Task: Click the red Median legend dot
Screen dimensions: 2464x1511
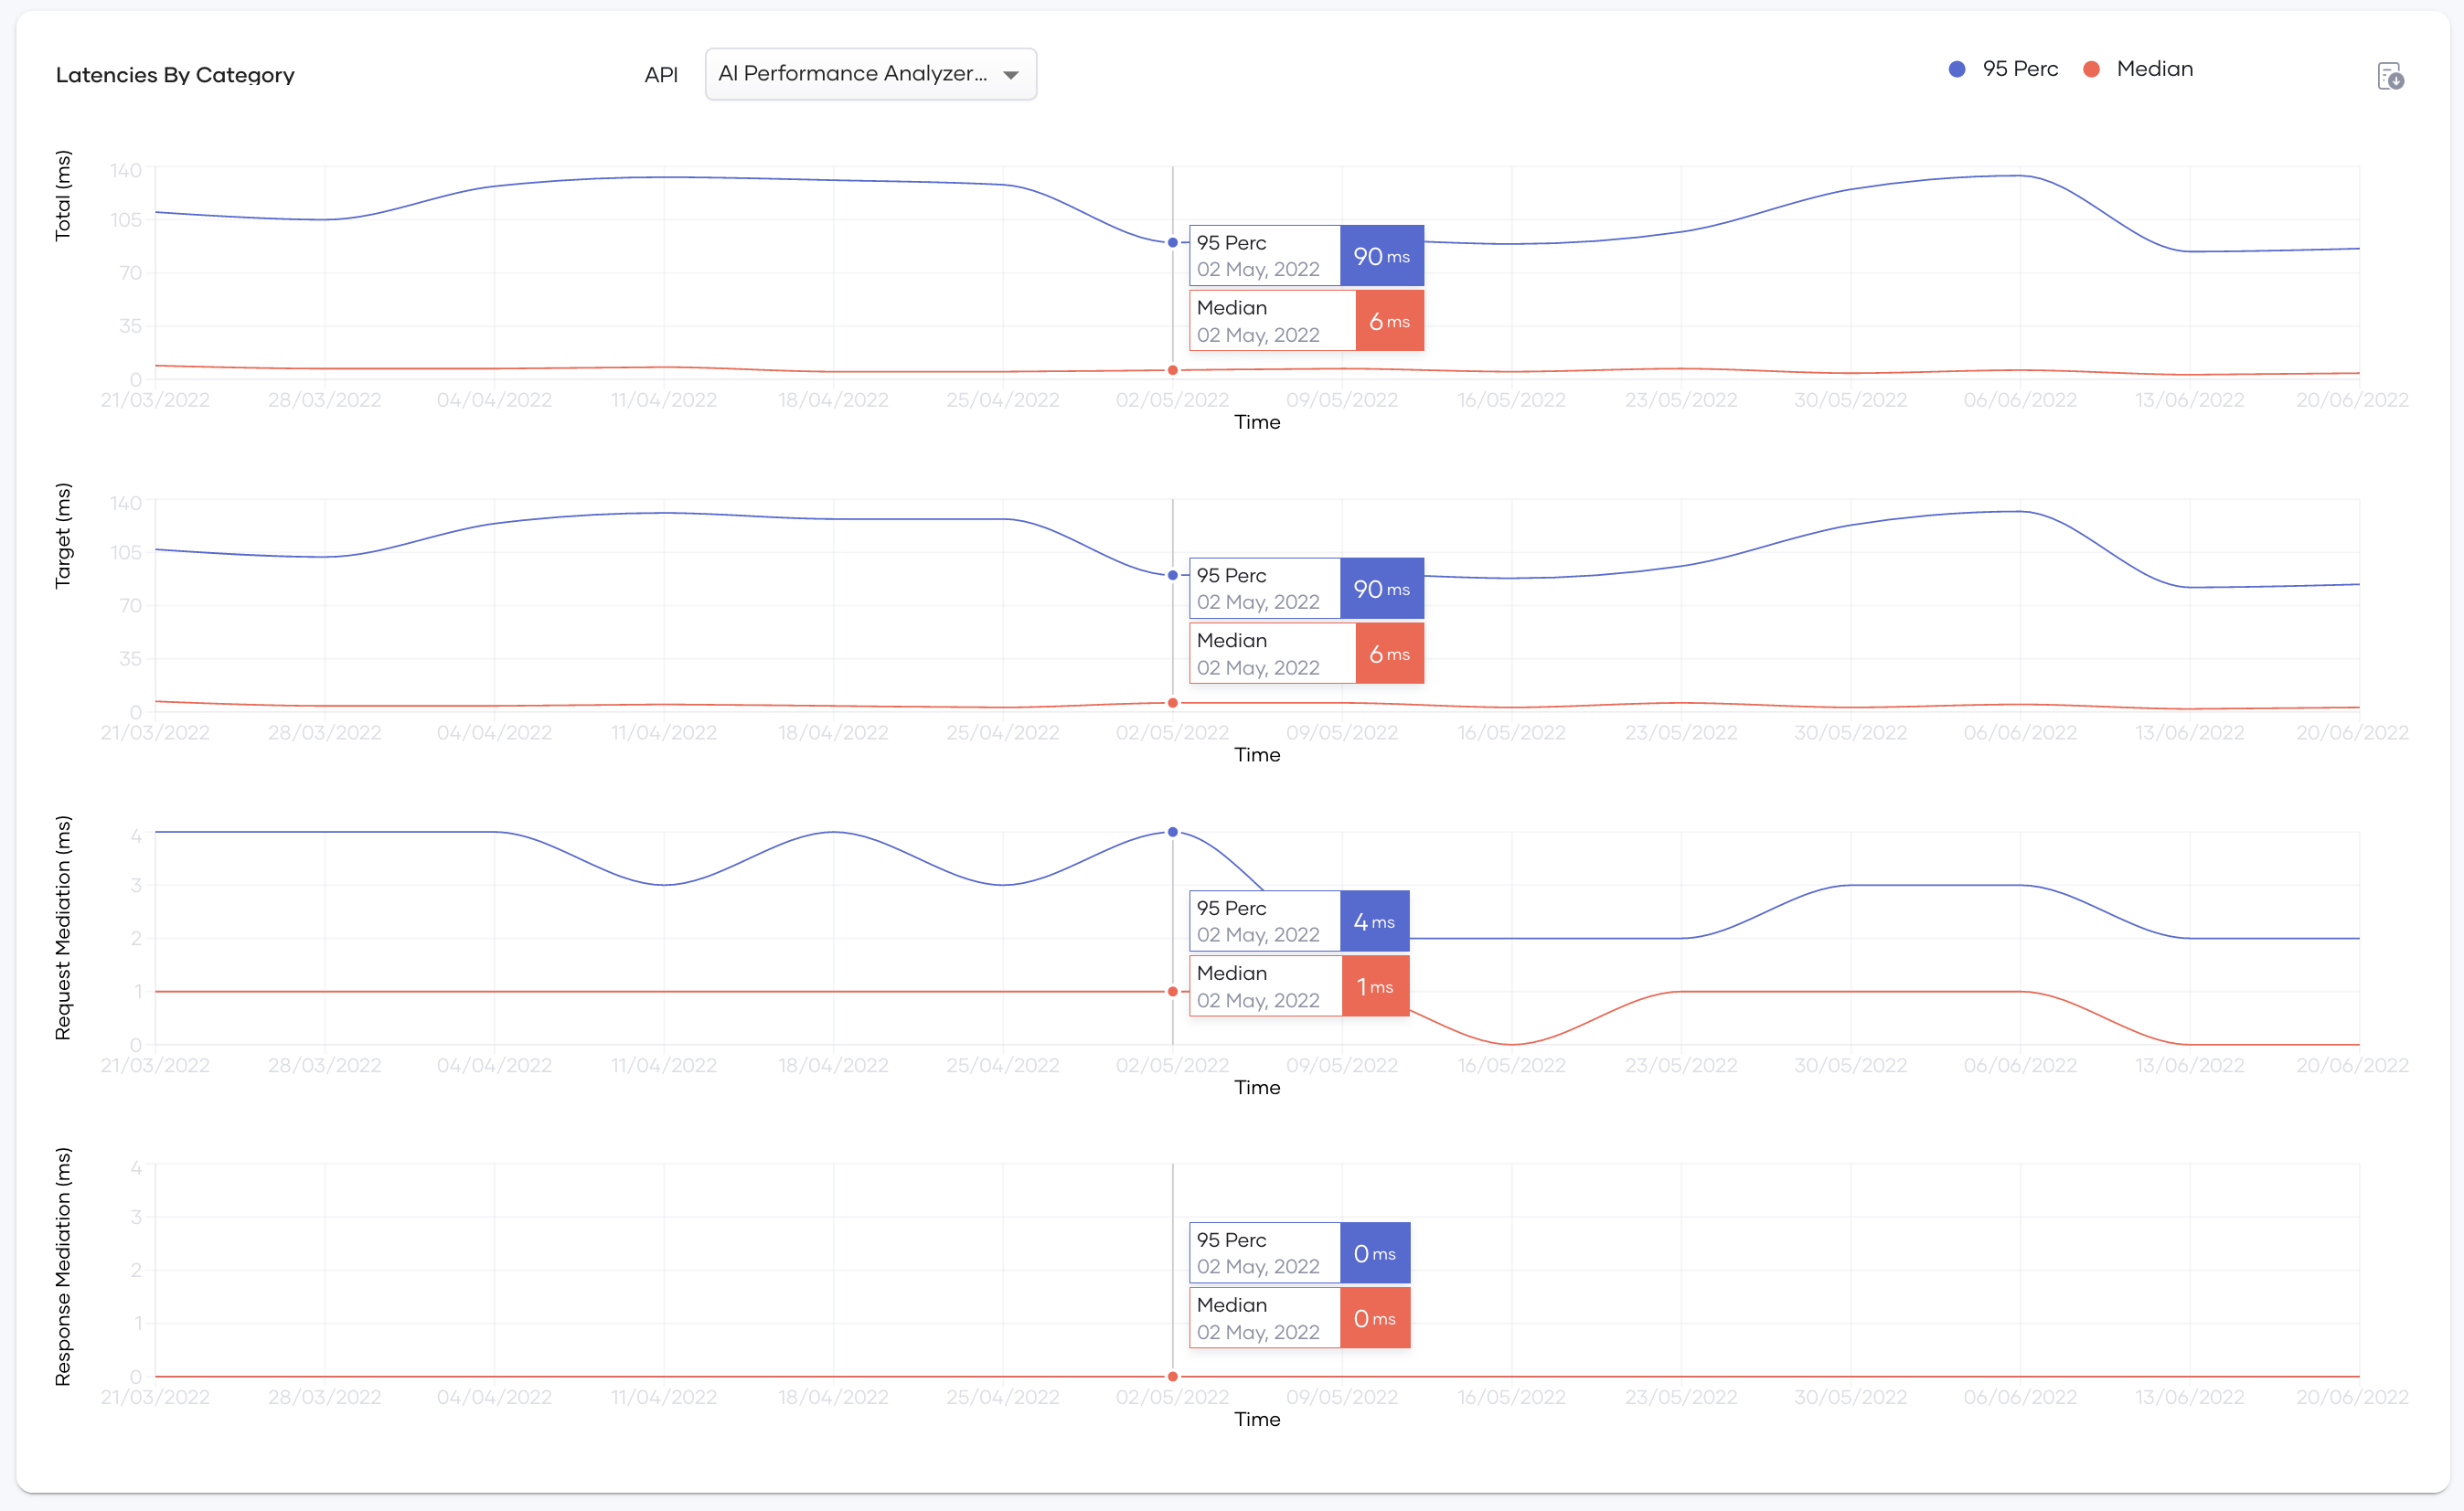Action: click(2091, 69)
